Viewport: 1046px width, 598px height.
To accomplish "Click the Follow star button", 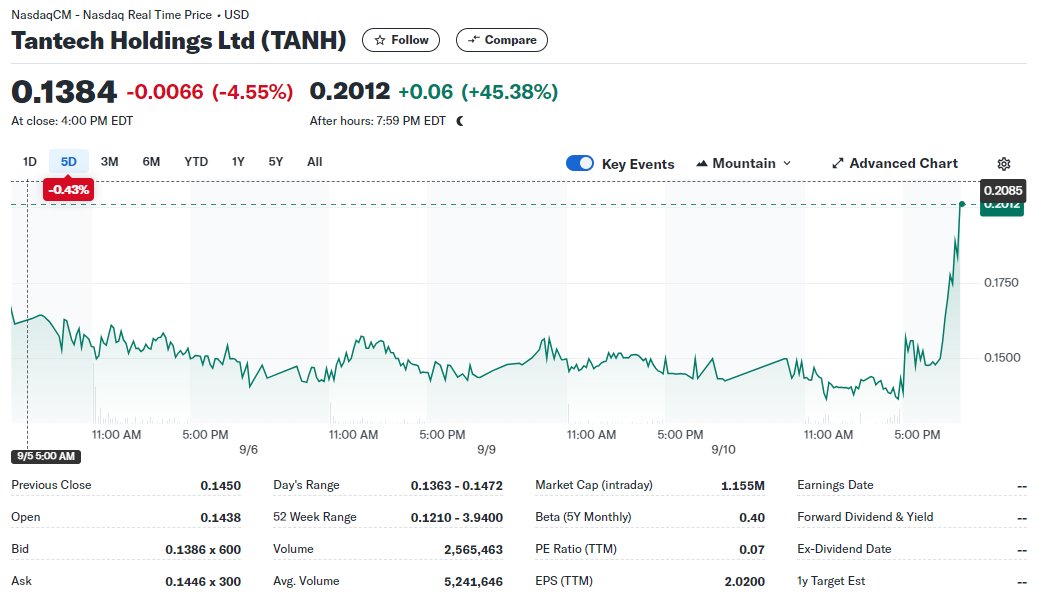I will [x=400, y=40].
